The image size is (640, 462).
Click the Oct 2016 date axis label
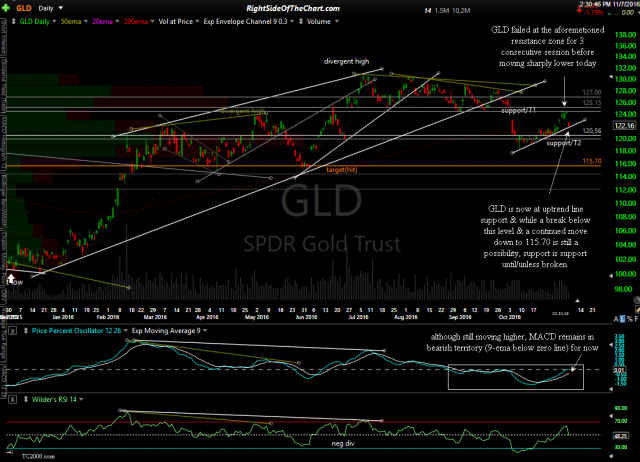tap(510, 317)
